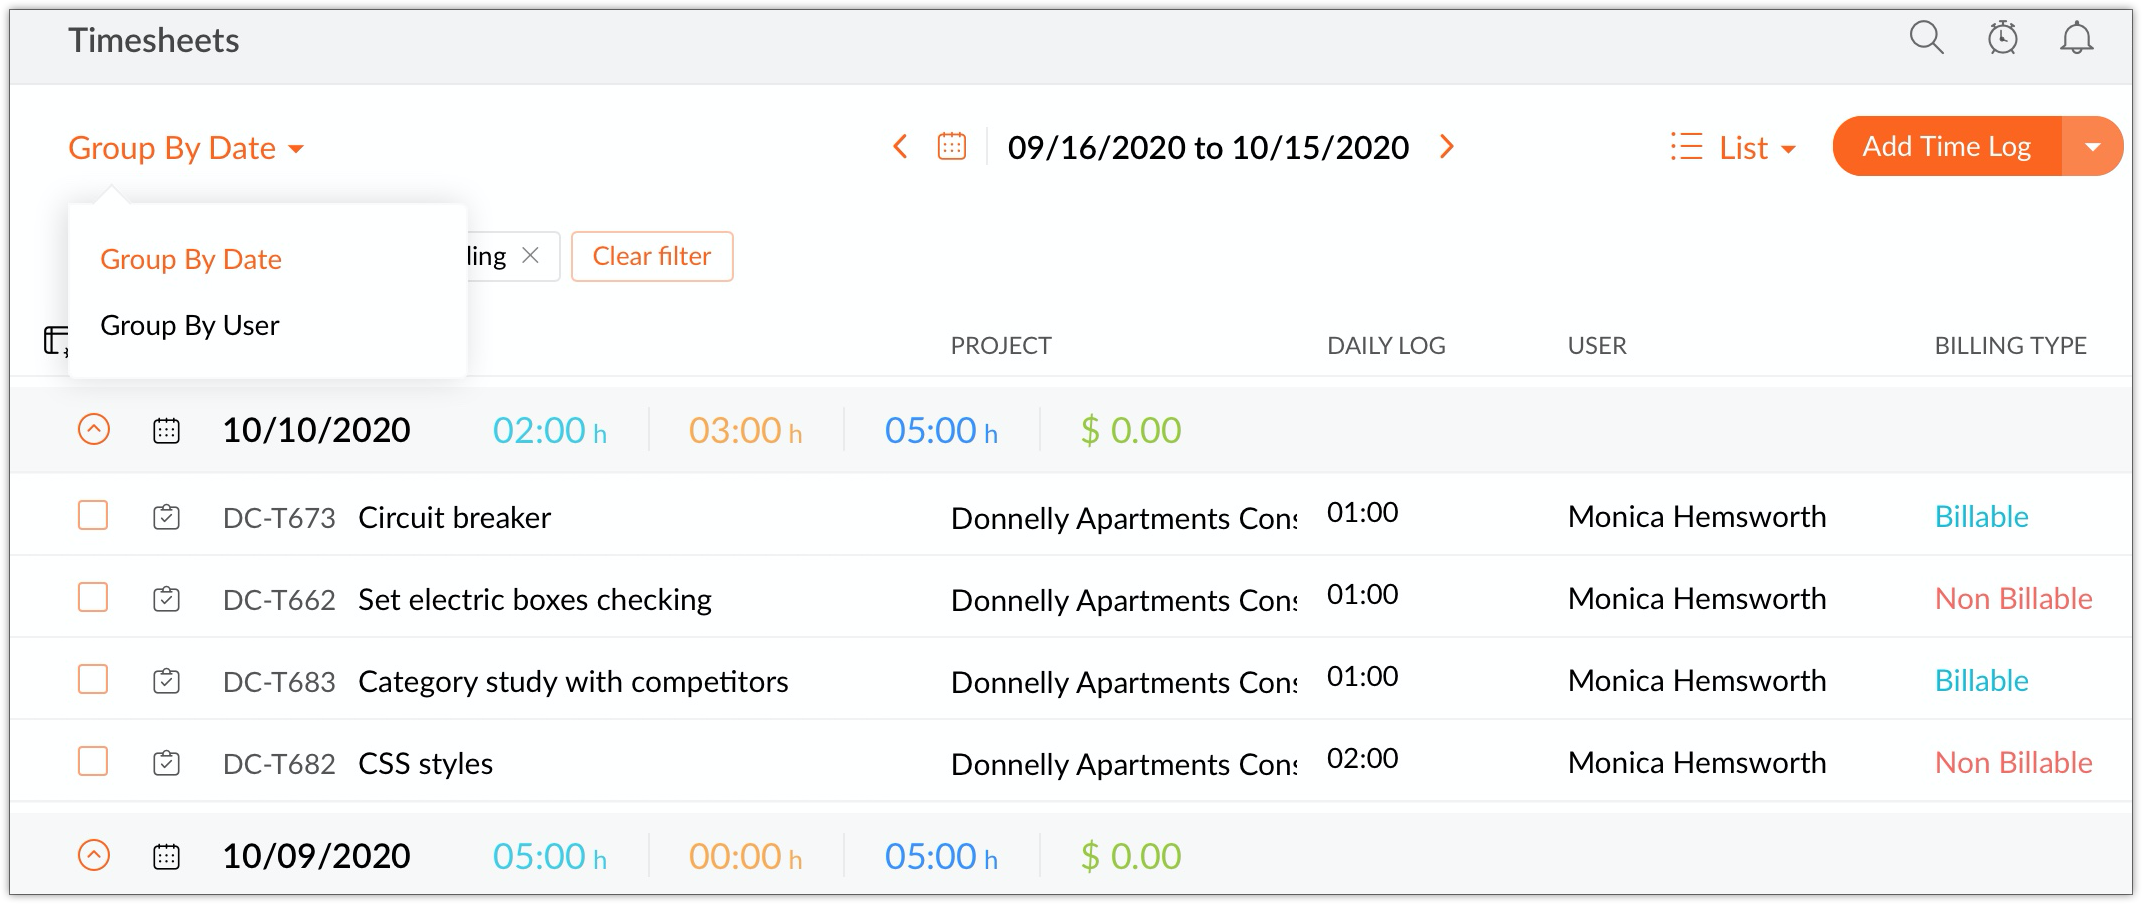Expand the Add Time Log arrow dropdown
The width and height of the screenshot is (2142, 904).
pos(2092,147)
